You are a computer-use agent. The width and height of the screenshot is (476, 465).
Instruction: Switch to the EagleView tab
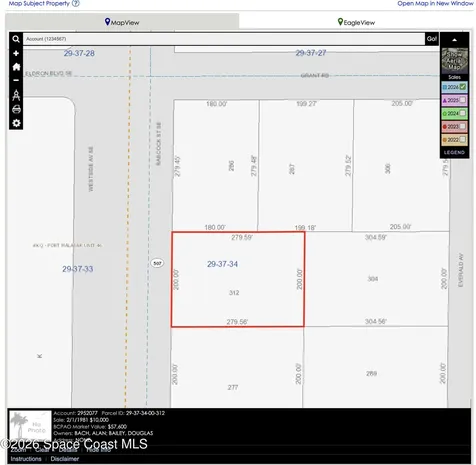pos(356,22)
